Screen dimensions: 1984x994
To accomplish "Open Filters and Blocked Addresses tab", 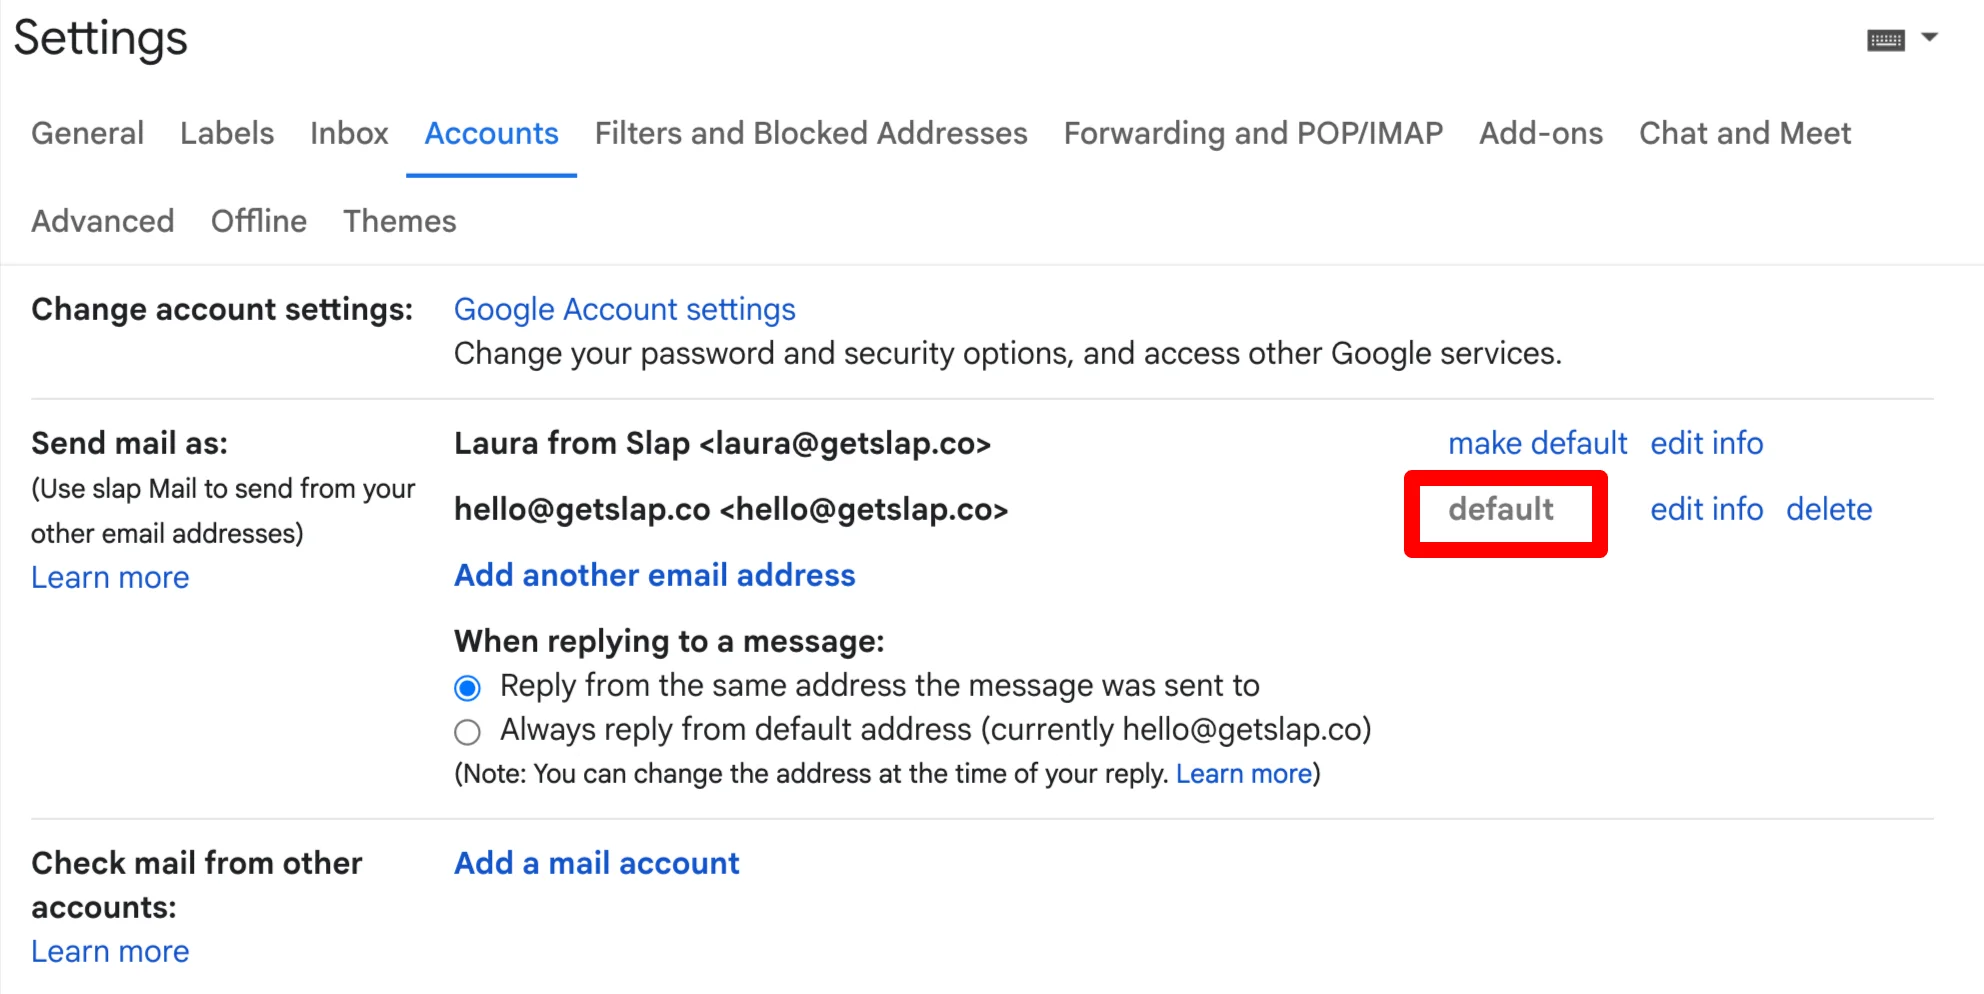I will pyautogui.click(x=811, y=133).
